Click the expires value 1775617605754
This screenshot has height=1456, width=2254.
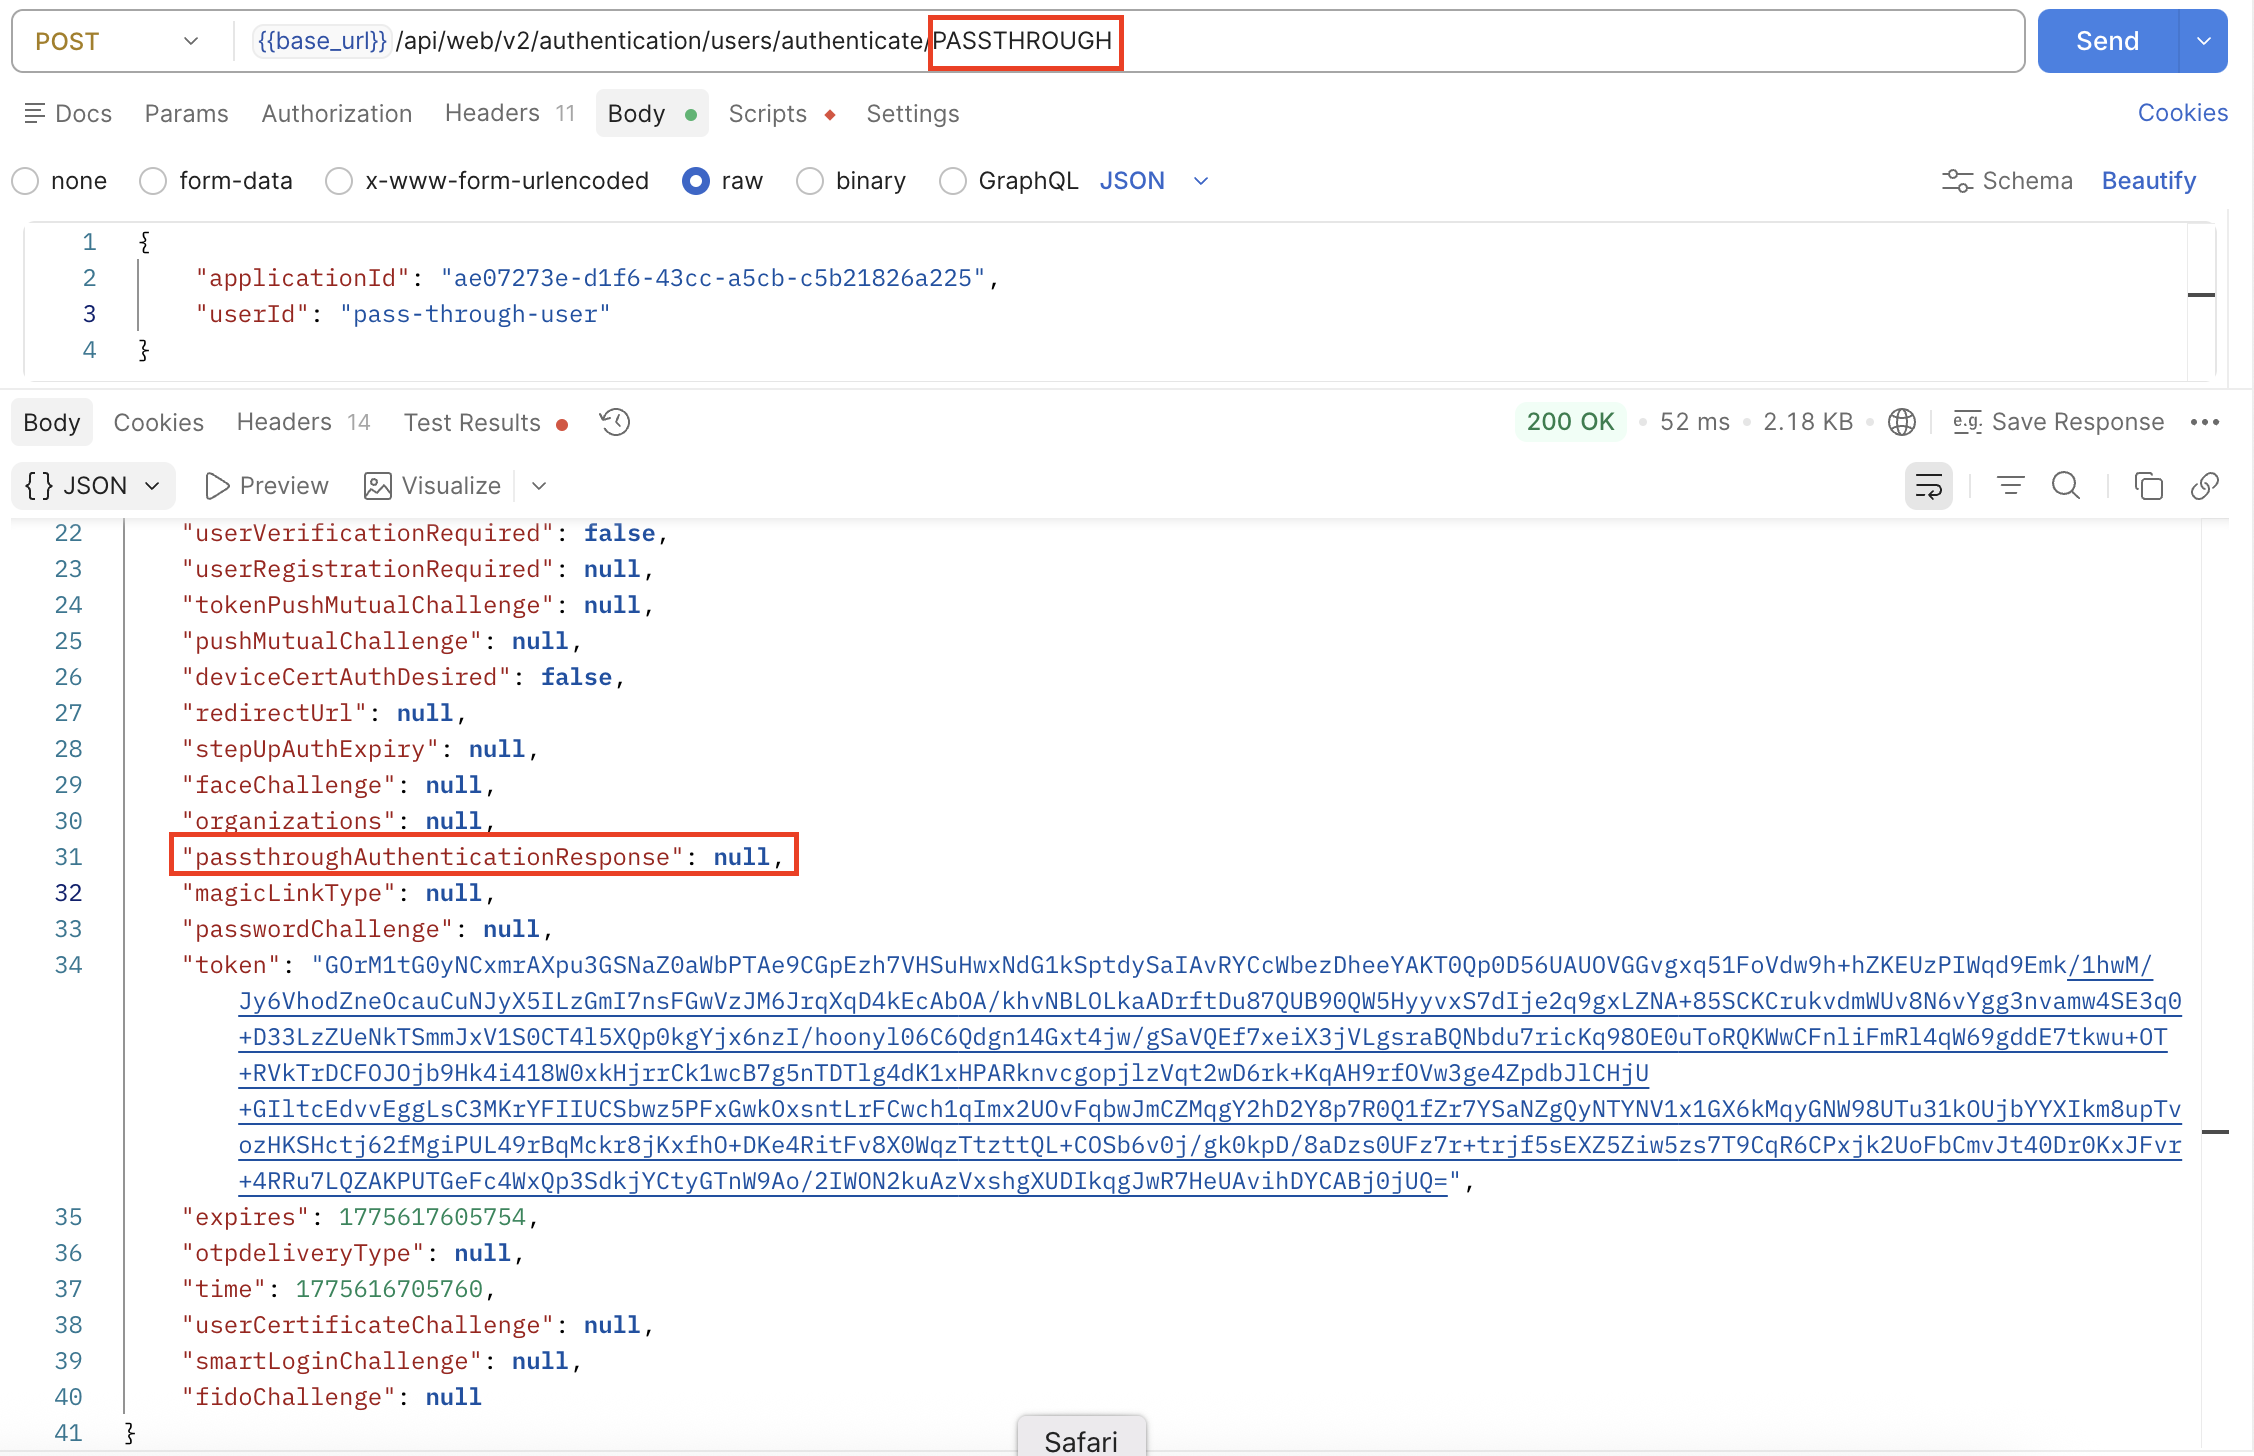(x=432, y=1217)
